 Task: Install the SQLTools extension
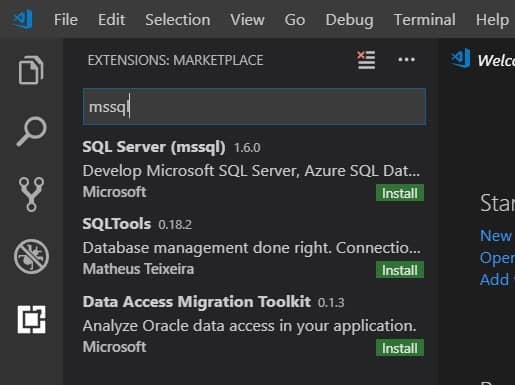click(x=400, y=270)
